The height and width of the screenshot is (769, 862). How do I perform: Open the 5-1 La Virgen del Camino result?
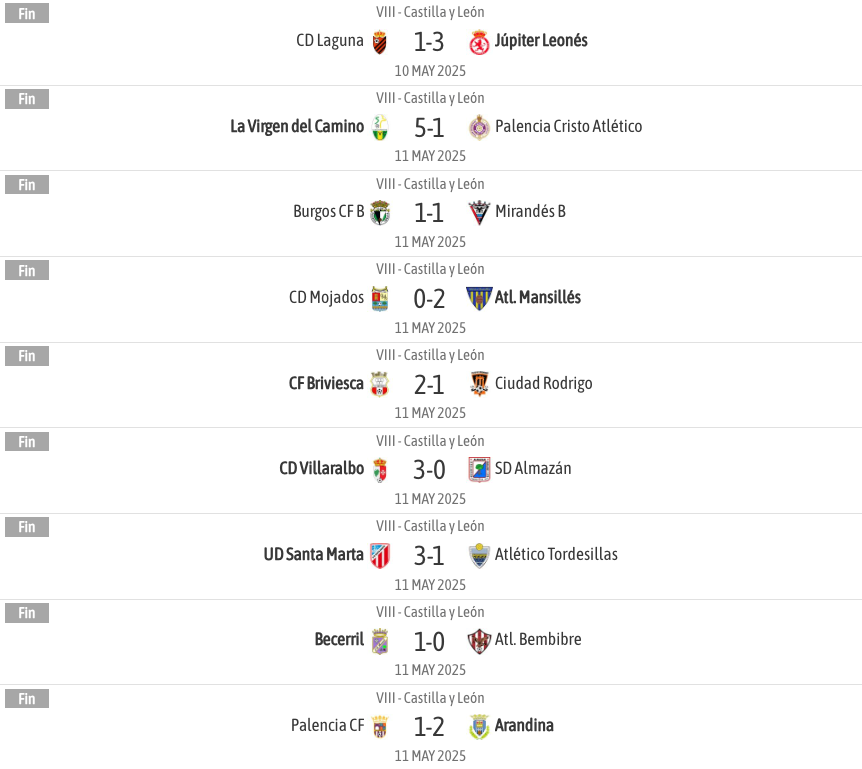click(429, 128)
